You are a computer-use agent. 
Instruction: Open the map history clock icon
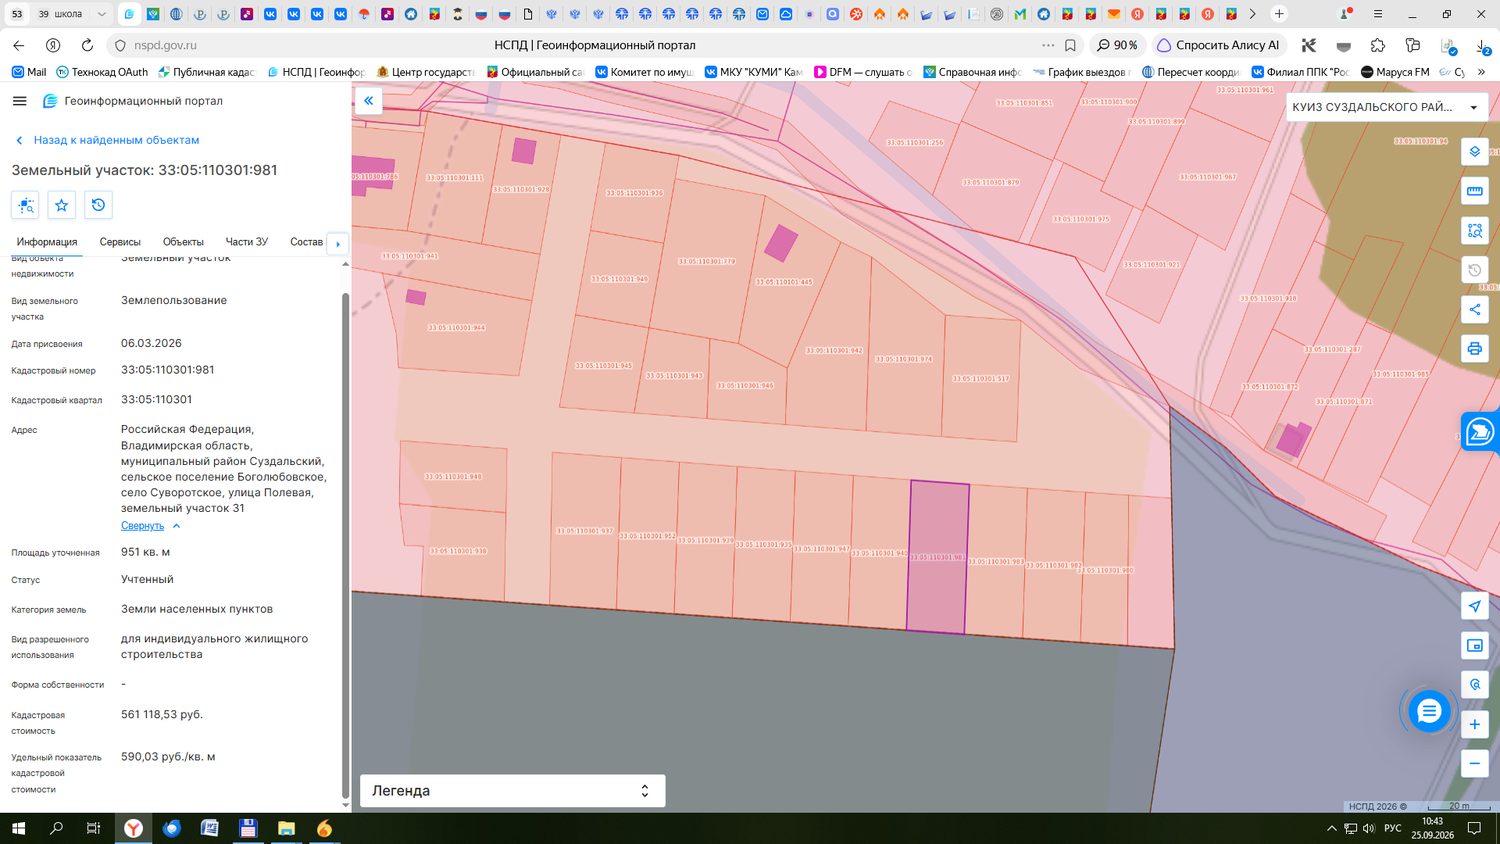coord(1474,270)
